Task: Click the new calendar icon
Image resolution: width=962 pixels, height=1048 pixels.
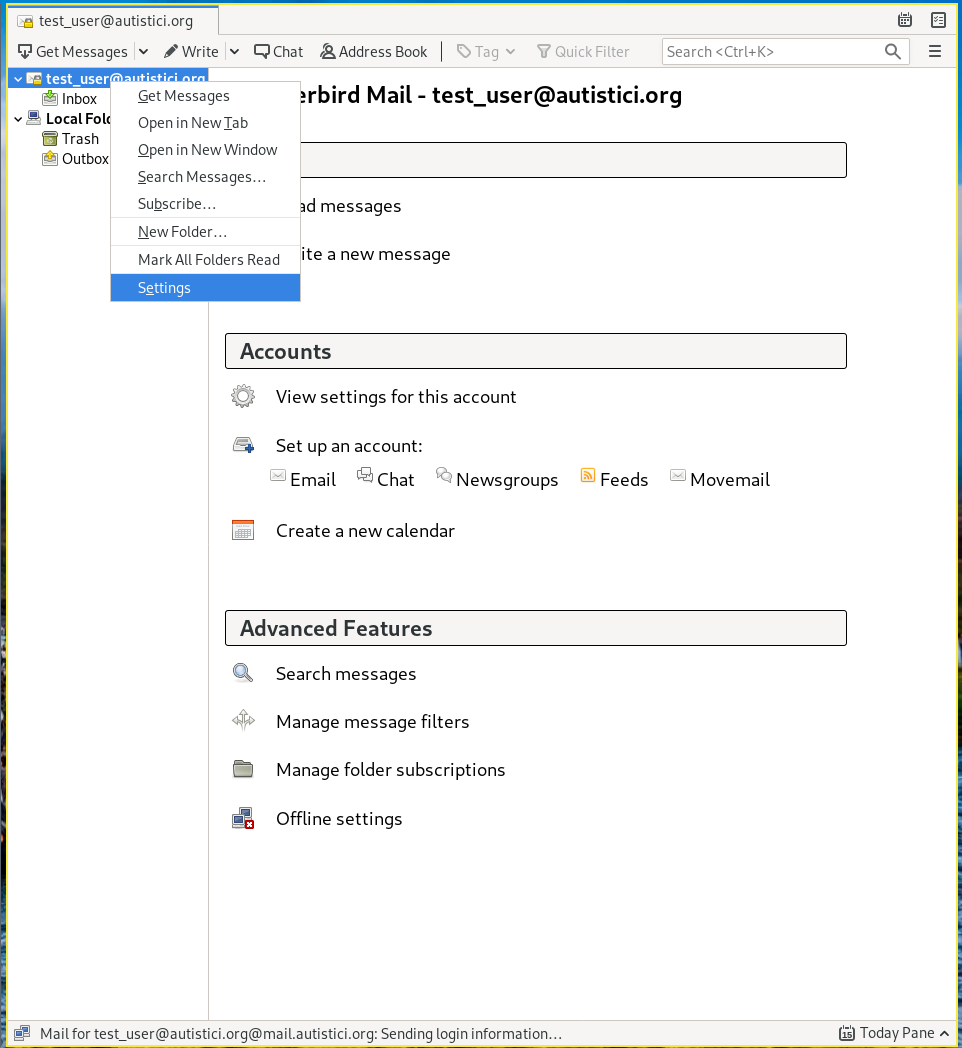Action: coord(243,530)
